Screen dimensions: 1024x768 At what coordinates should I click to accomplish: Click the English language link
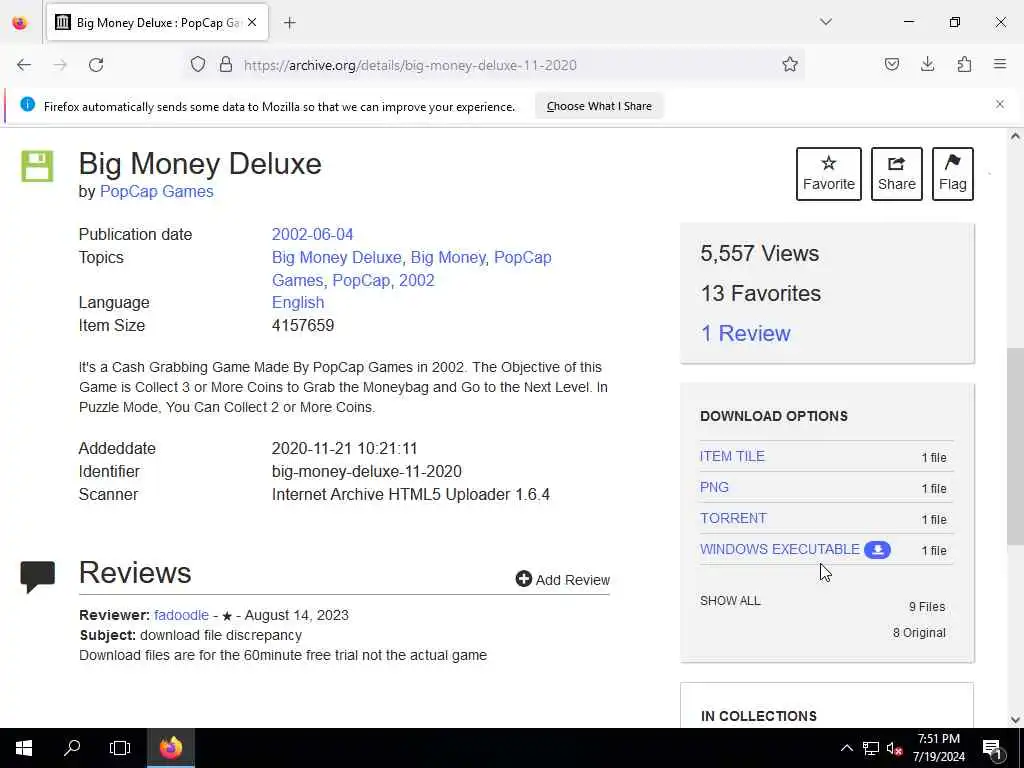pos(298,302)
